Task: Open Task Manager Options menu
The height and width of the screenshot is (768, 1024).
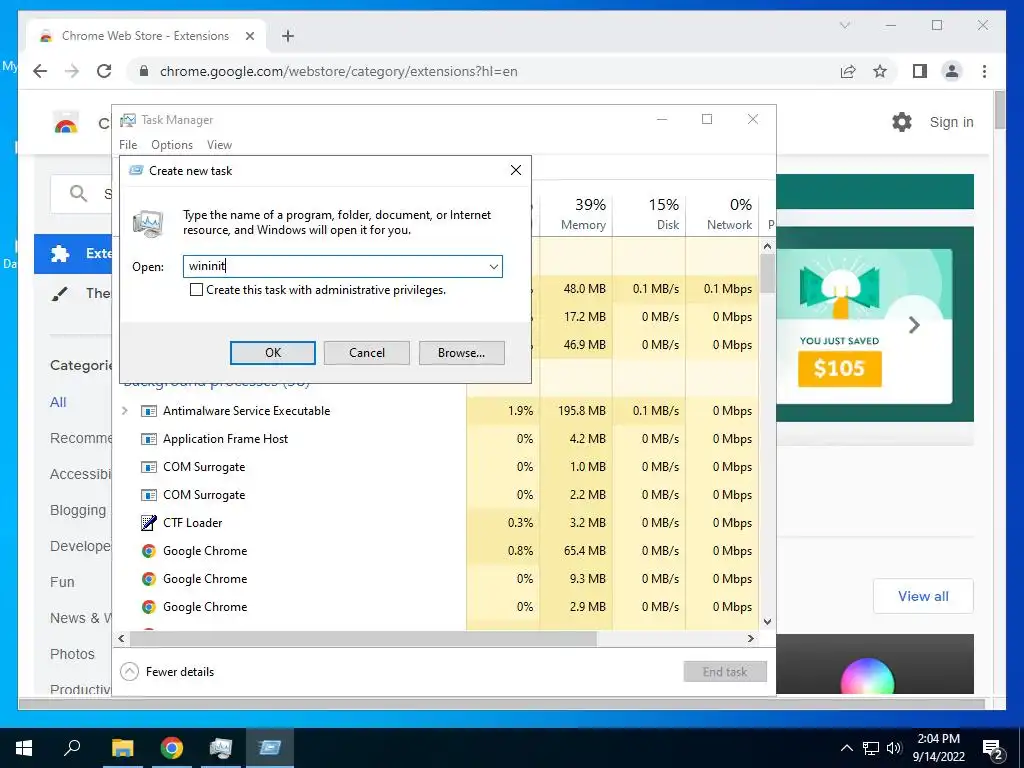Action: coord(172,145)
